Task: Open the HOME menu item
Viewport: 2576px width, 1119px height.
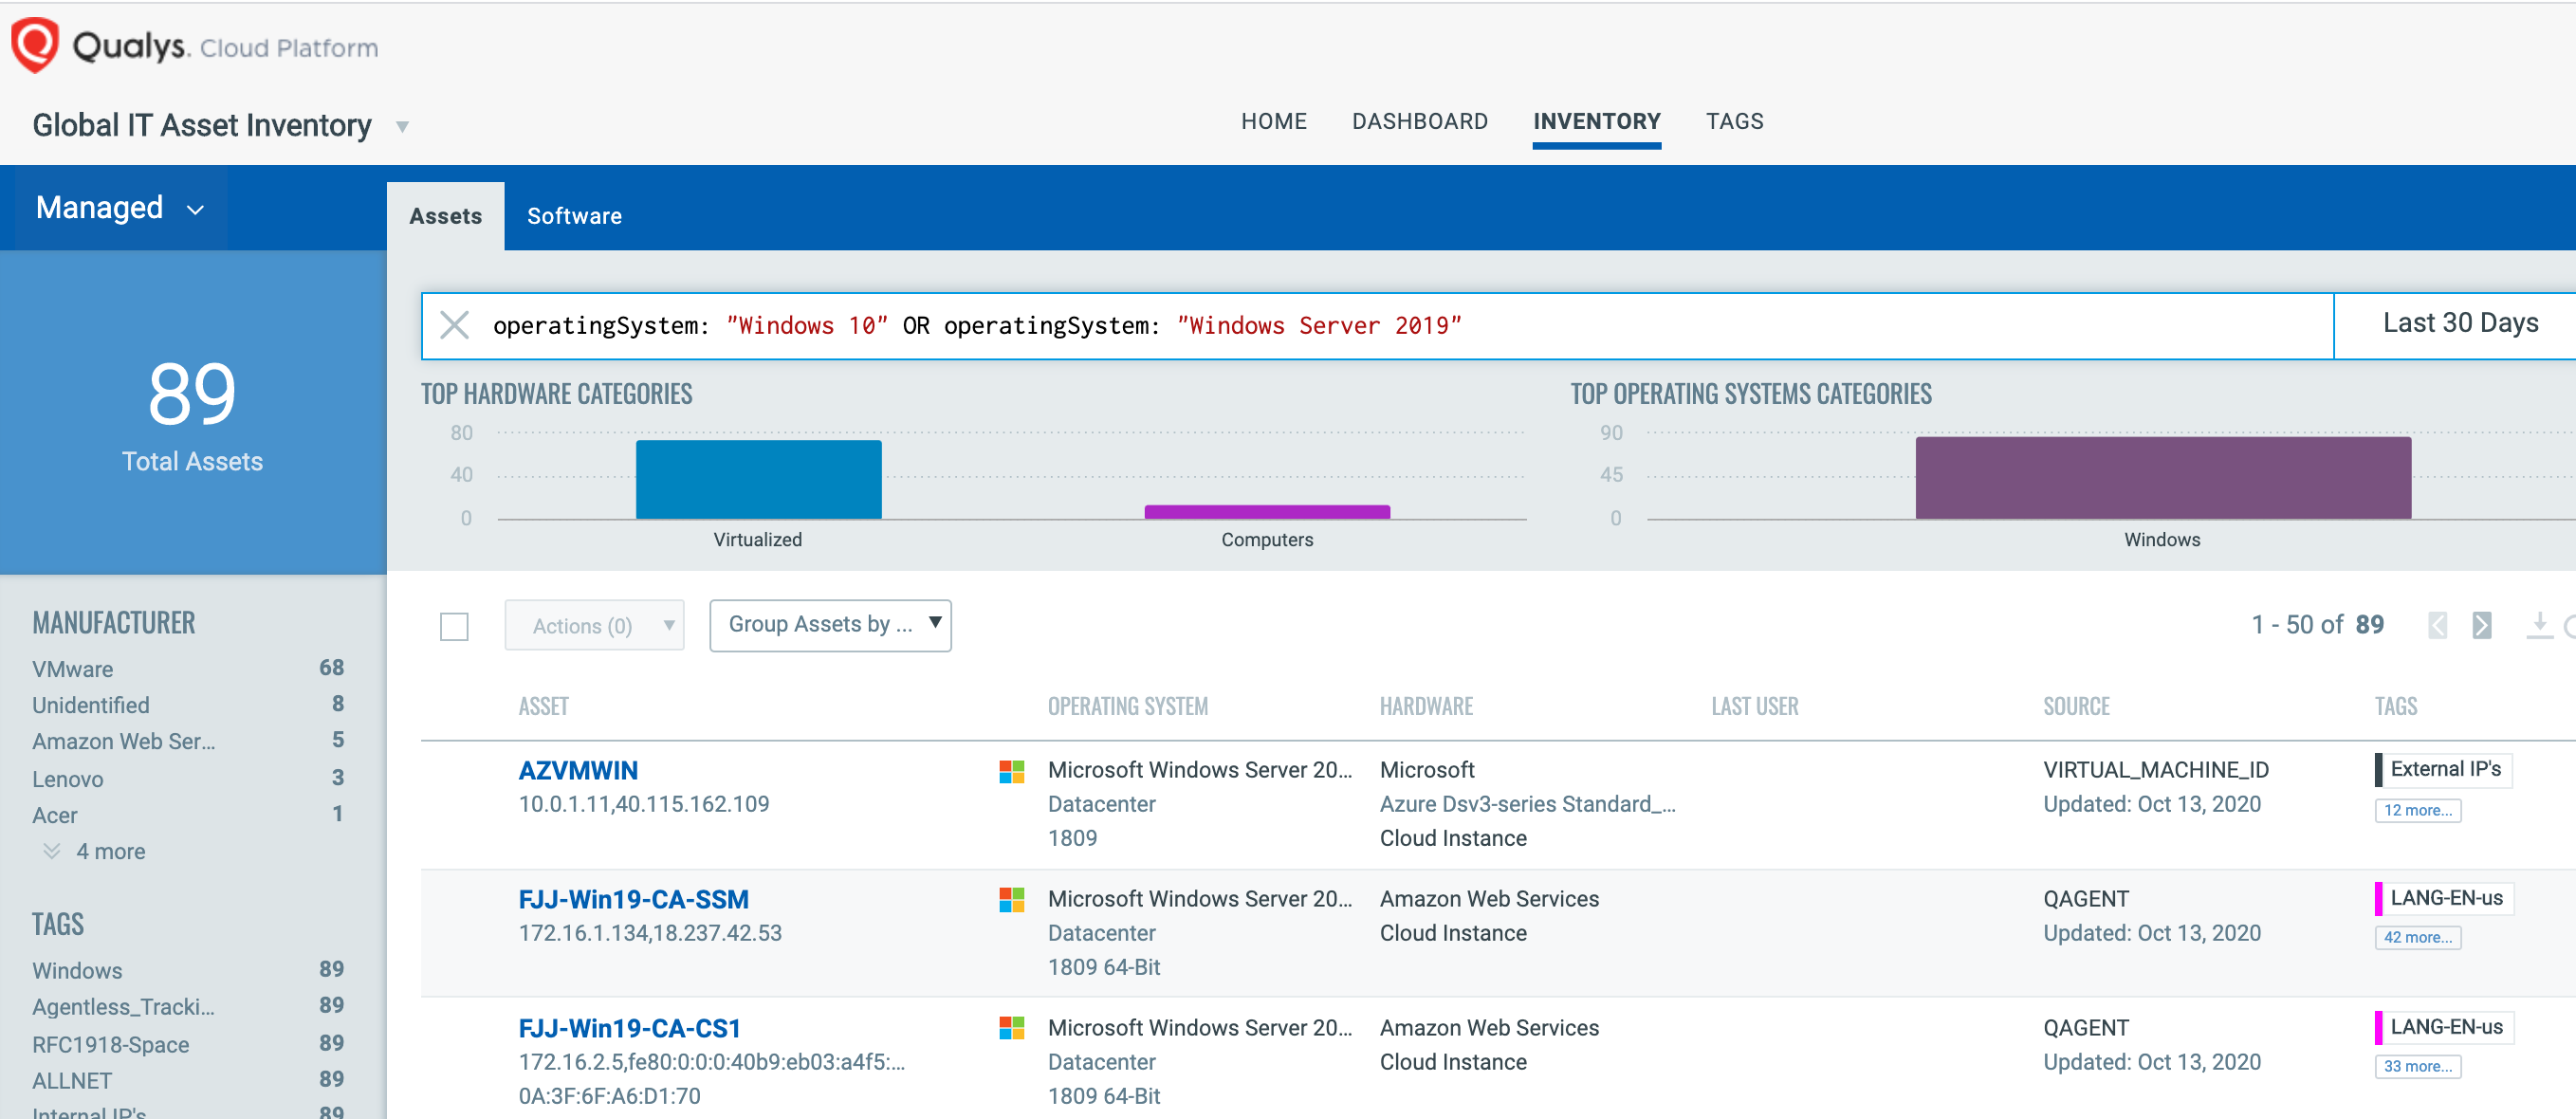Action: tap(1274, 121)
